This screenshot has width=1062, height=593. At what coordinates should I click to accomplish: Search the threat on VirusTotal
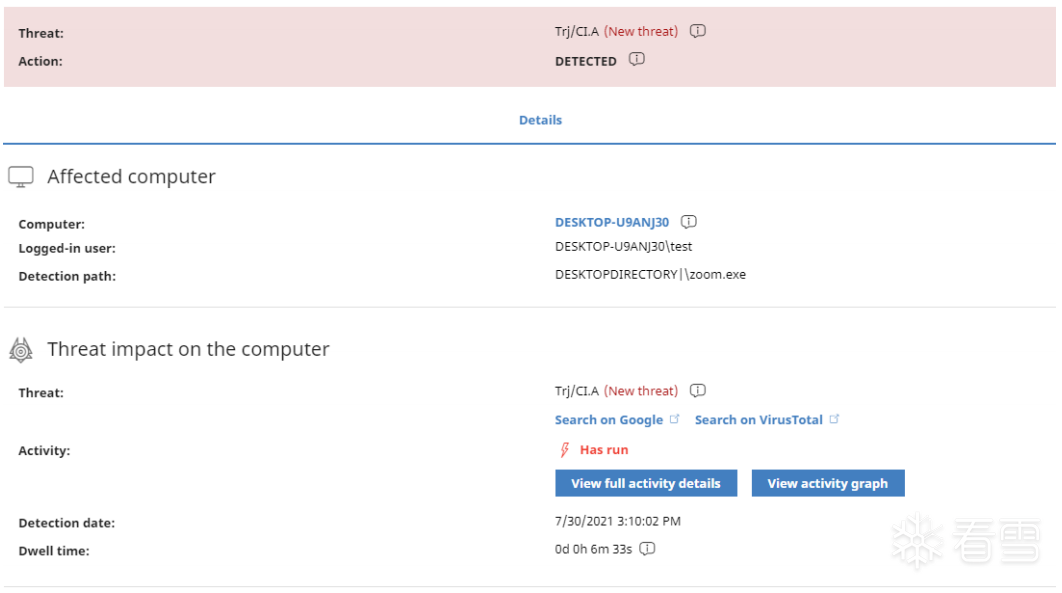758,420
